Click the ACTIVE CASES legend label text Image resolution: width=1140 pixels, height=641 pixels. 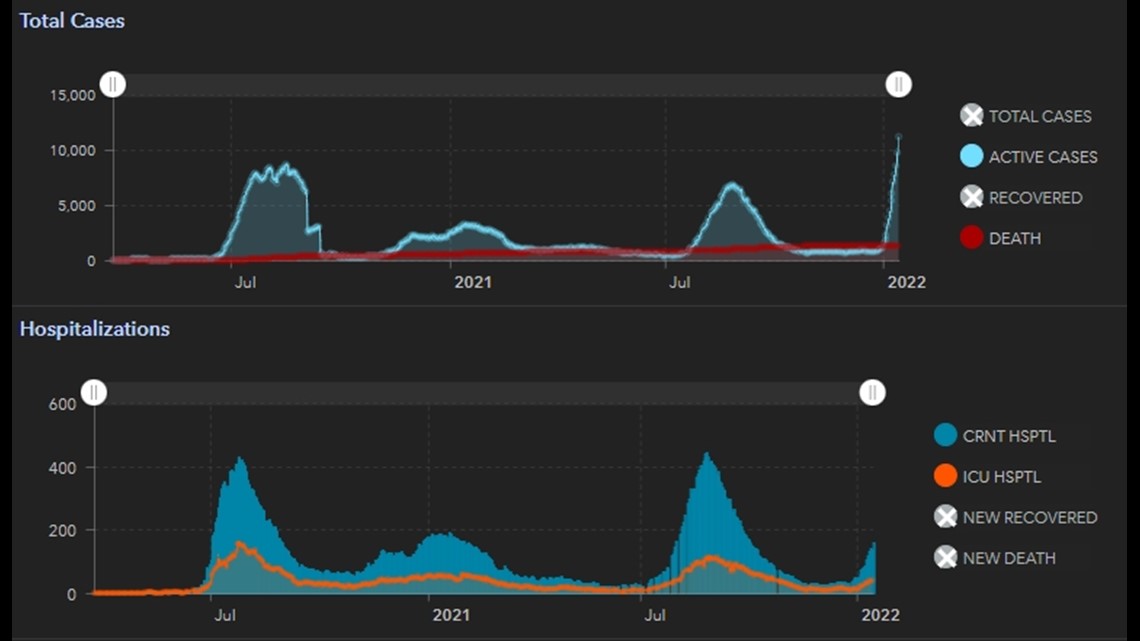[1042, 157]
